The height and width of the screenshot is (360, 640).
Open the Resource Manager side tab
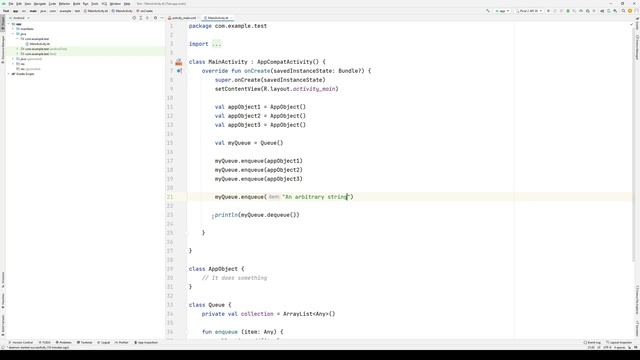click(2, 49)
